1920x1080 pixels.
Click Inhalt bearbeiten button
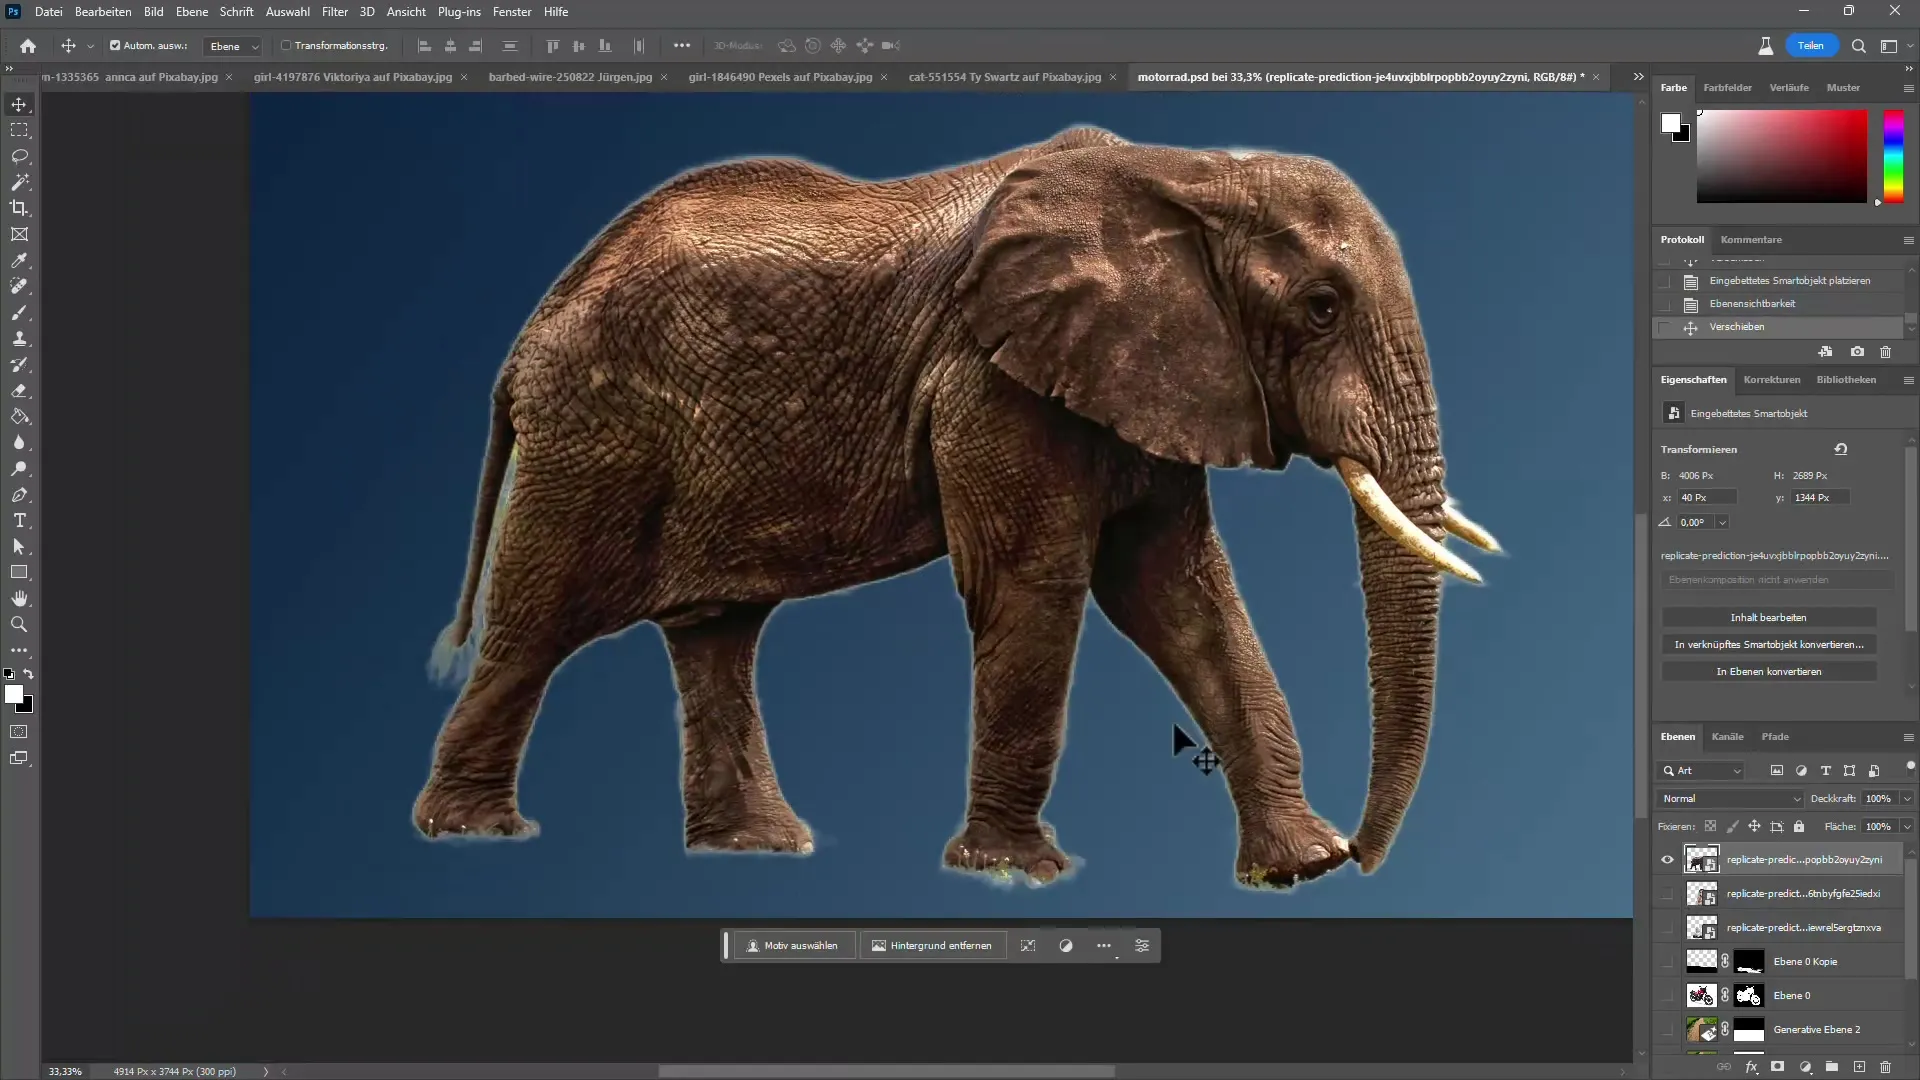coord(1768,618)
